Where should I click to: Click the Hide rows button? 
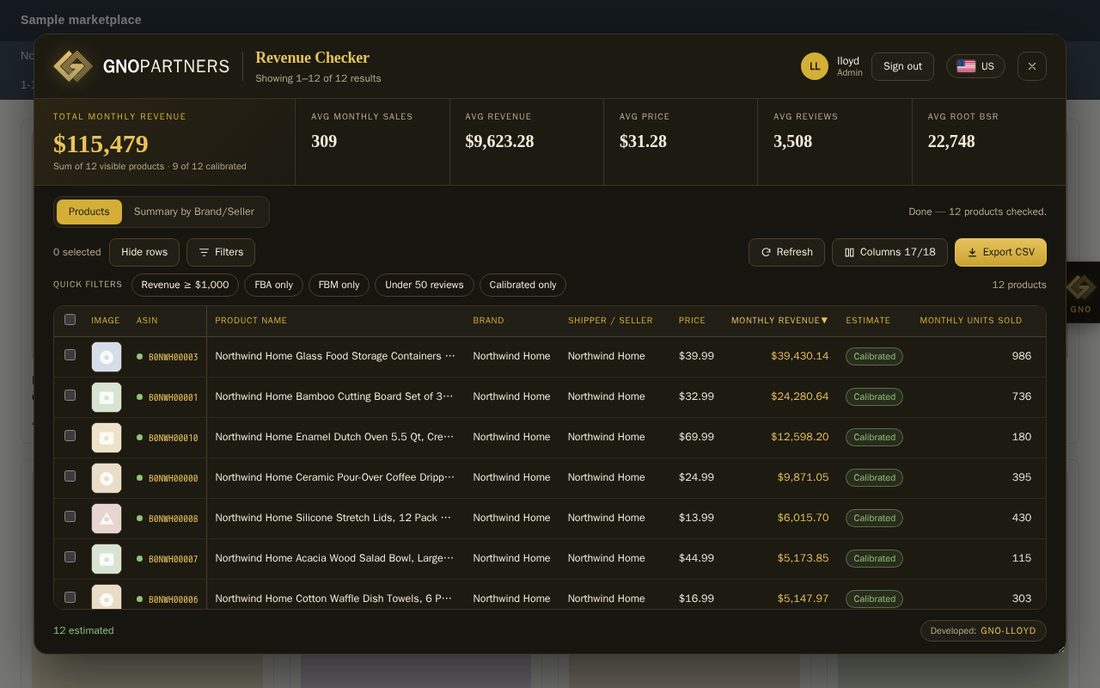tap(144, 252)
